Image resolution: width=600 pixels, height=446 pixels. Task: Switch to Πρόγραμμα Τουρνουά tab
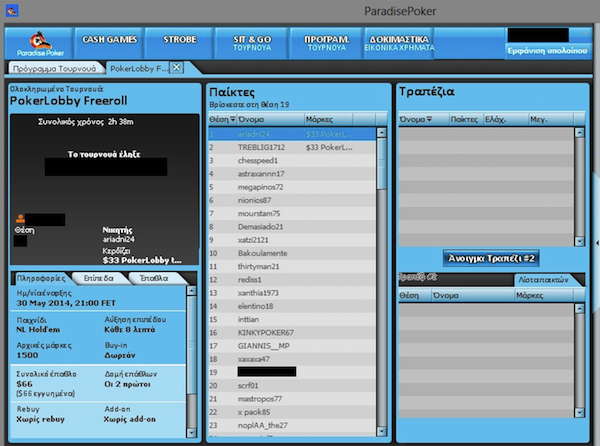(x=55, y=68)
